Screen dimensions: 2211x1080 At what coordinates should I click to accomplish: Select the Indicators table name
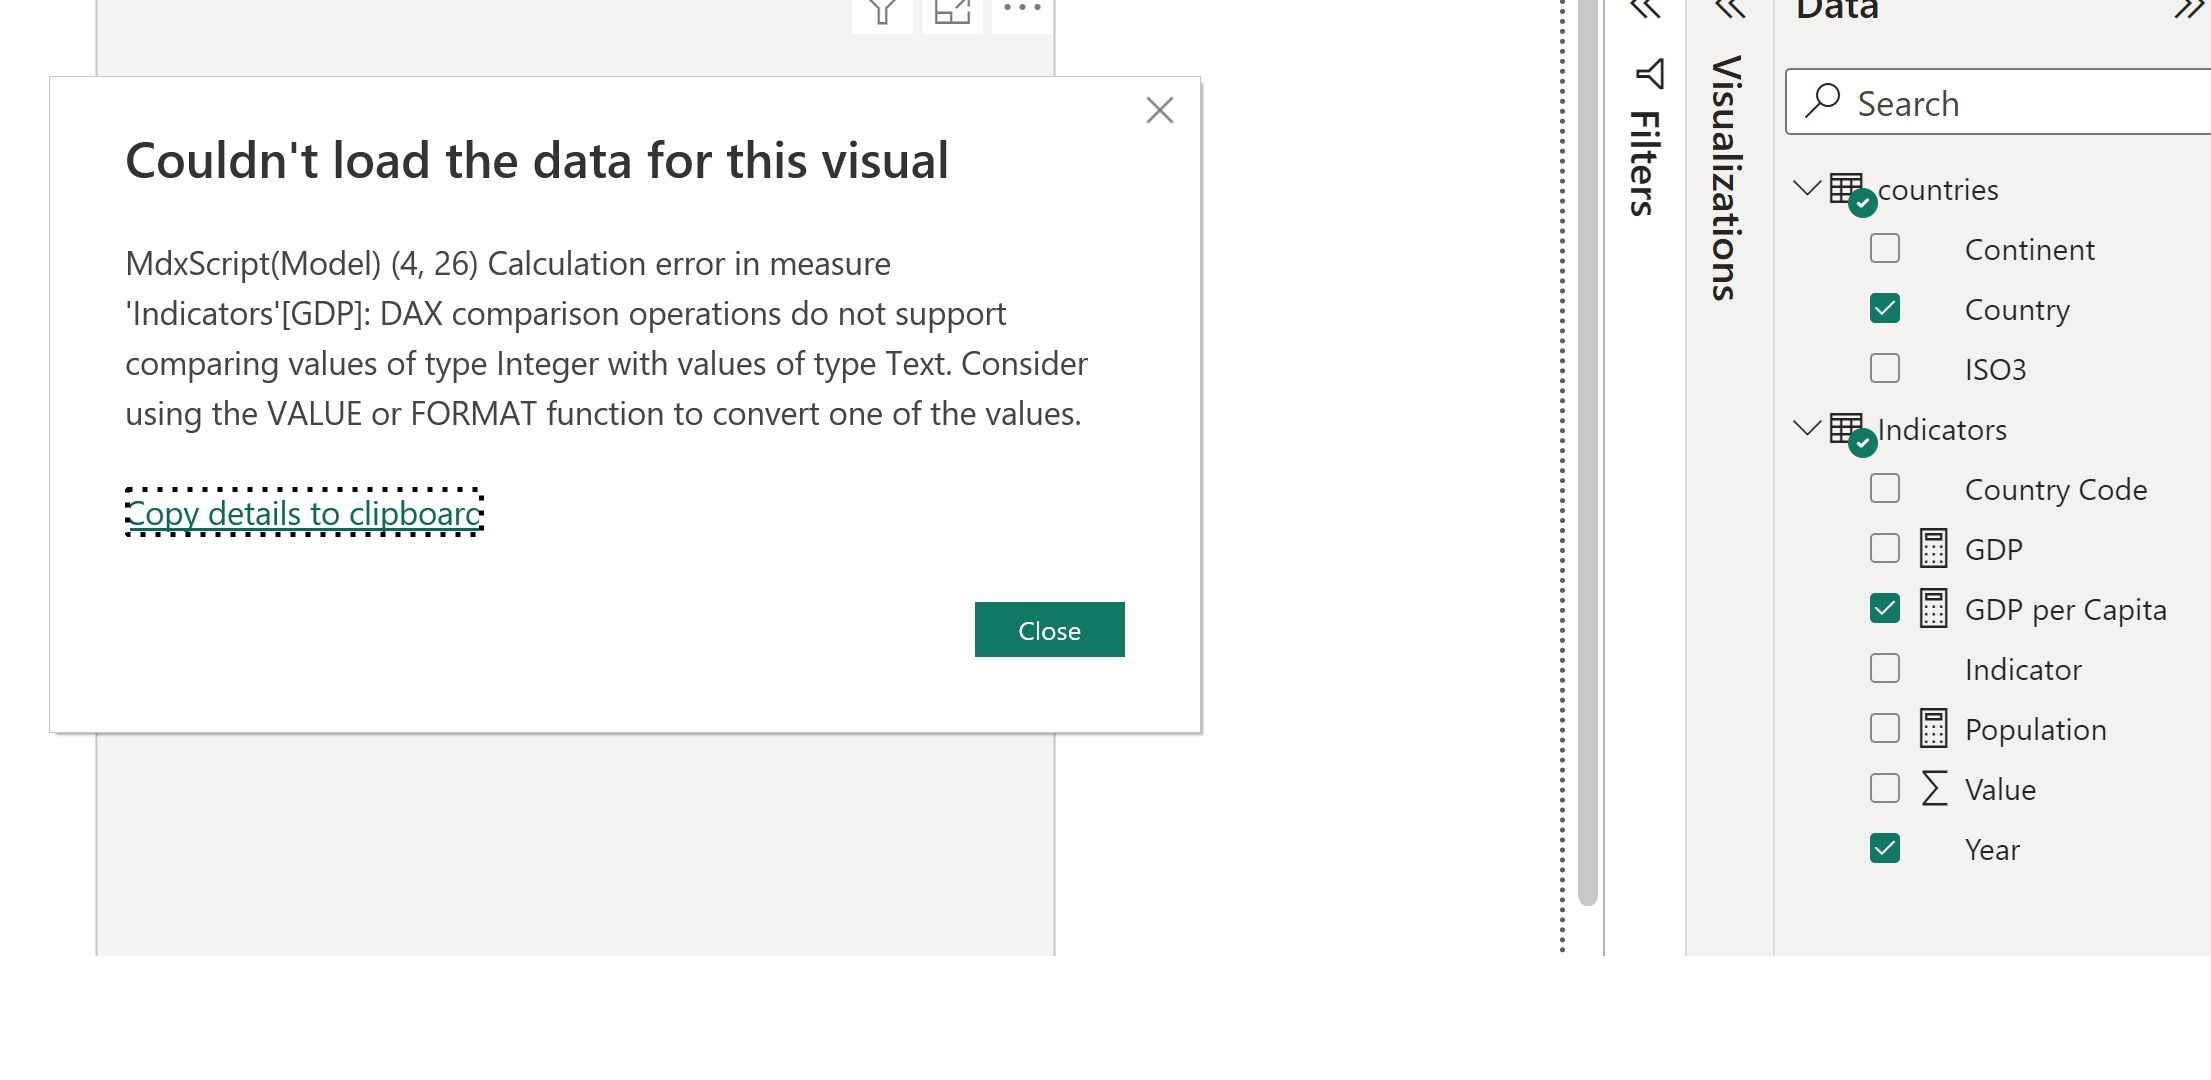click(1942, 430)
